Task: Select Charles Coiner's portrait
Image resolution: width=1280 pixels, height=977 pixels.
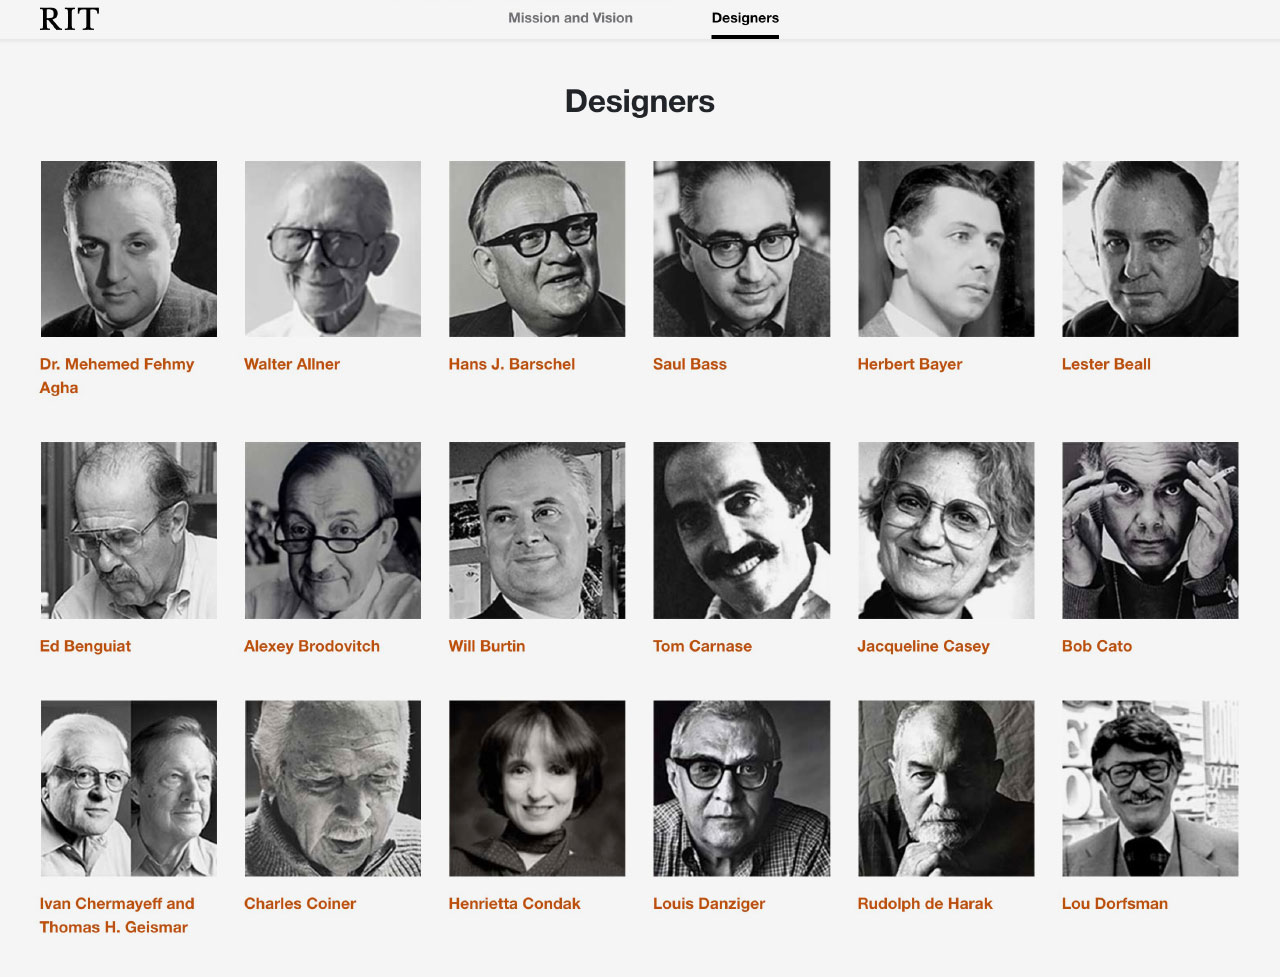Action: click(333, 788)
